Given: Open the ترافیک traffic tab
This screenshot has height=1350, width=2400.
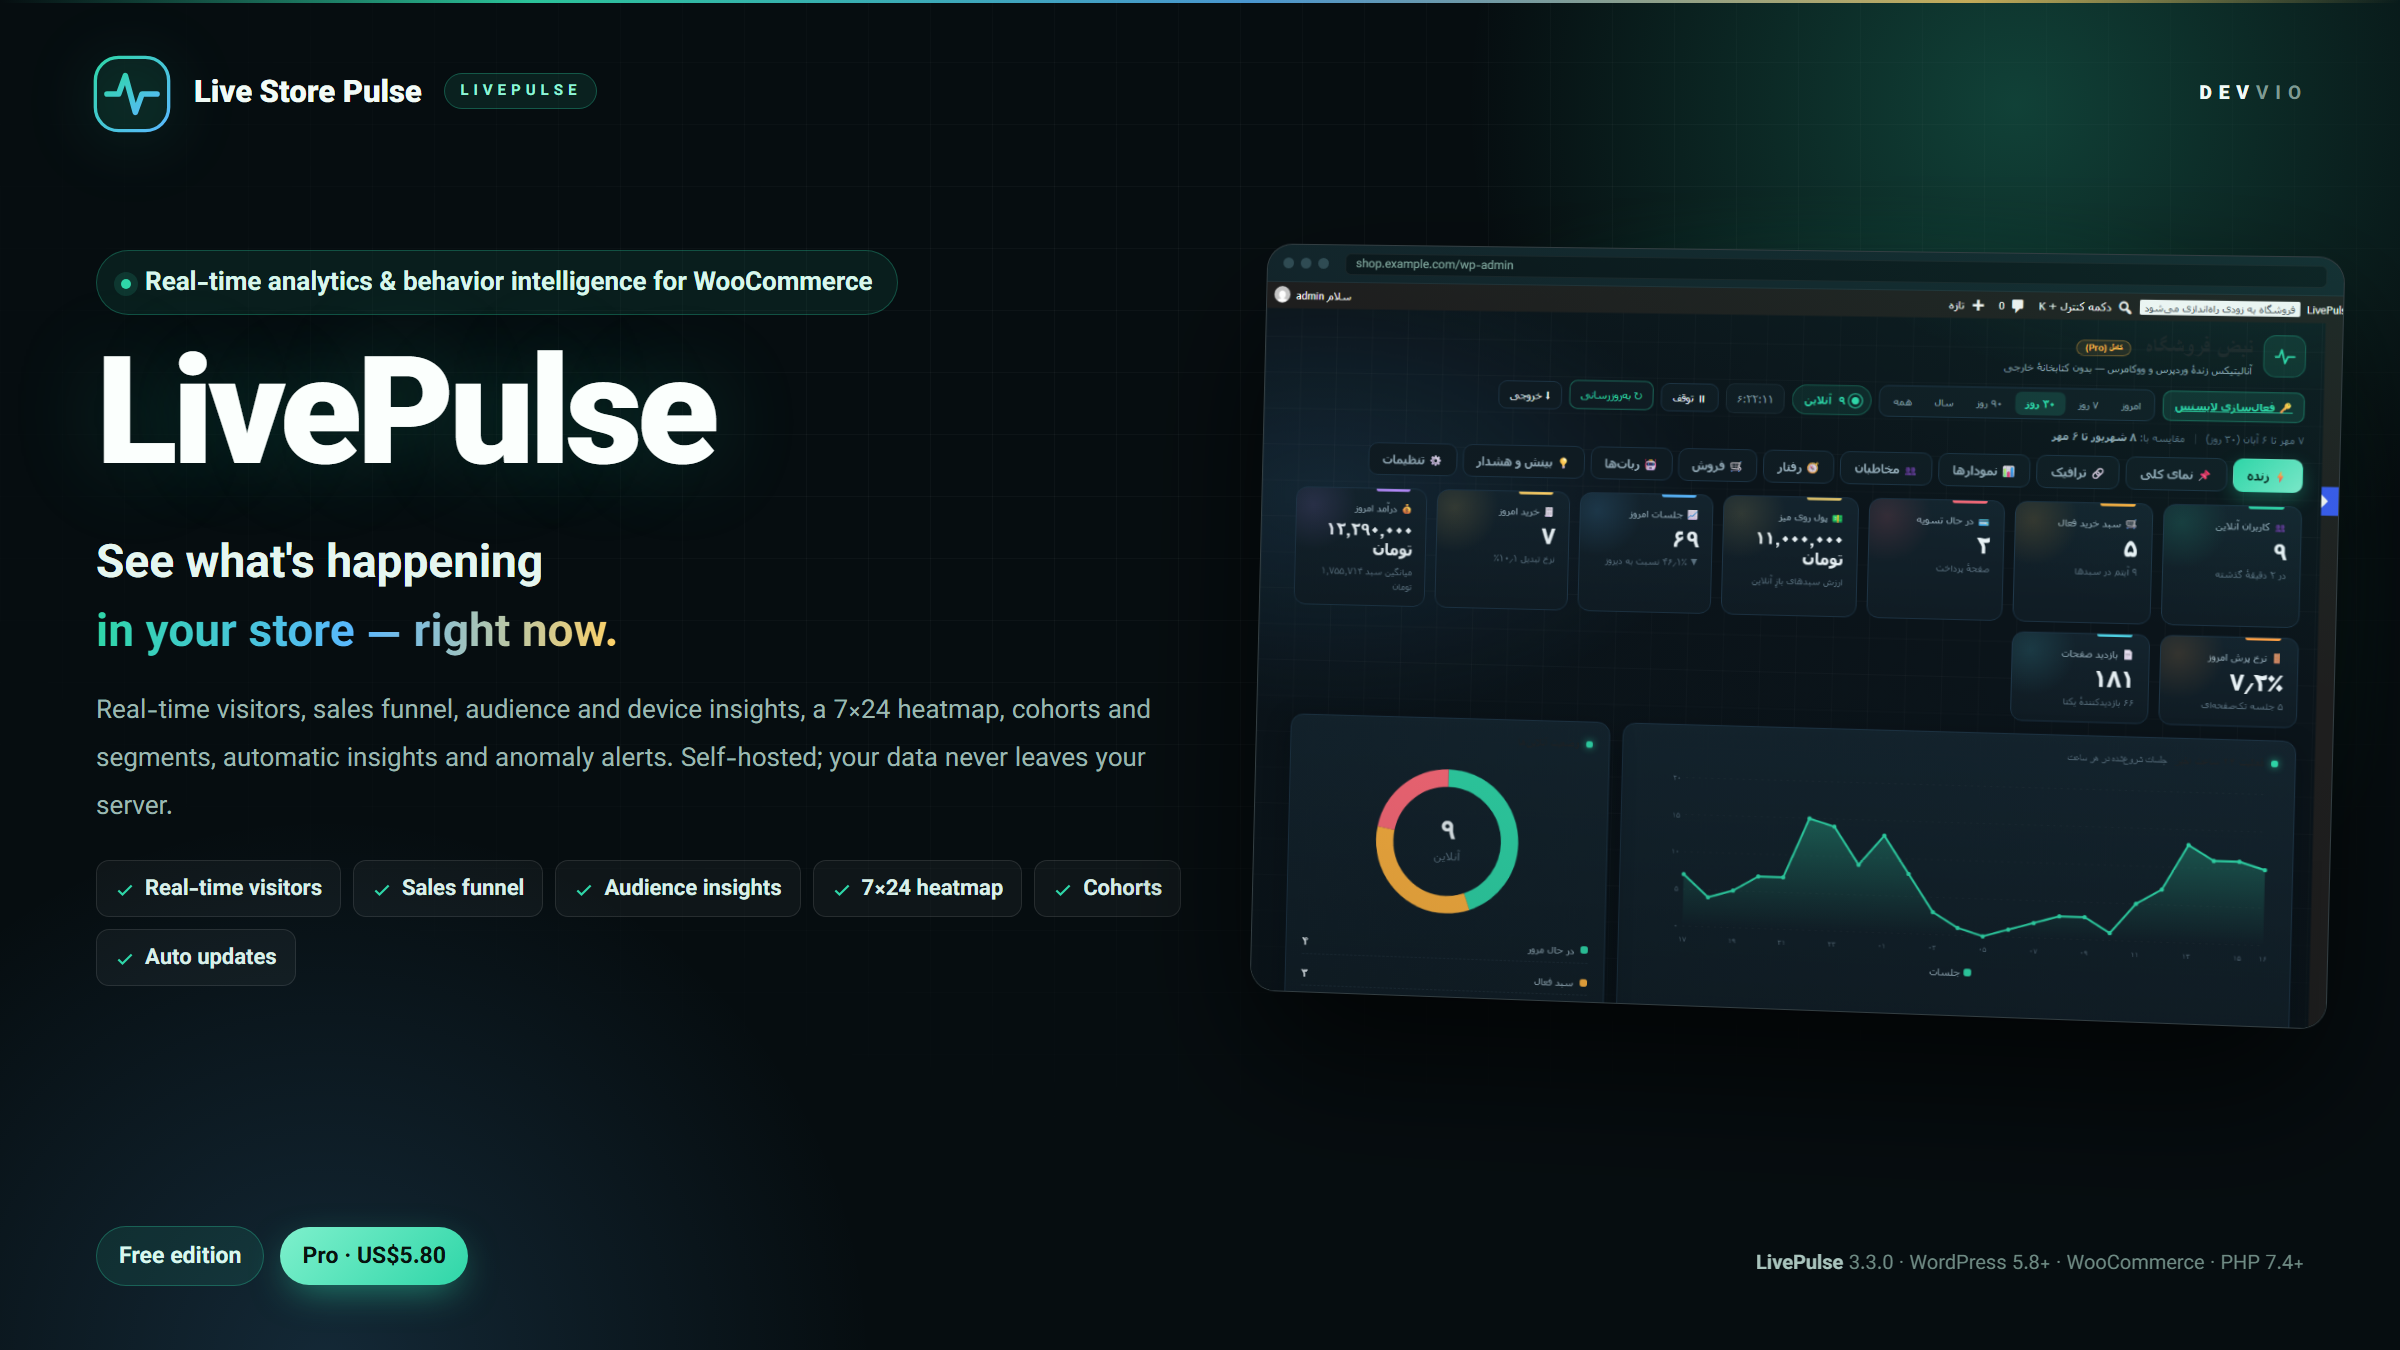Looking at the screenshot, I should [x=2077, y=472].
